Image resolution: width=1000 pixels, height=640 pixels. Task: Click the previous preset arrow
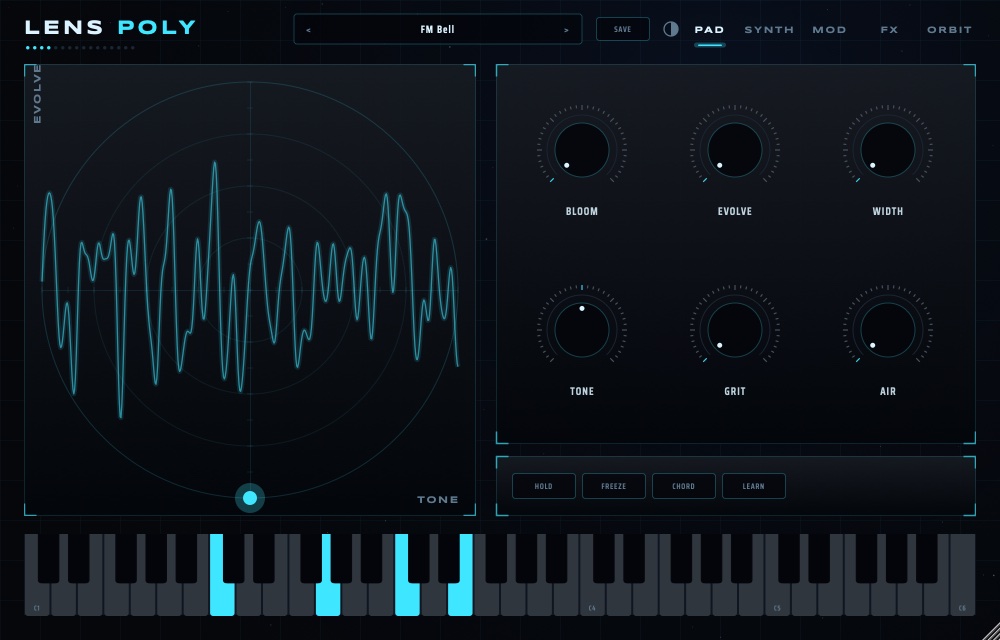309,30
